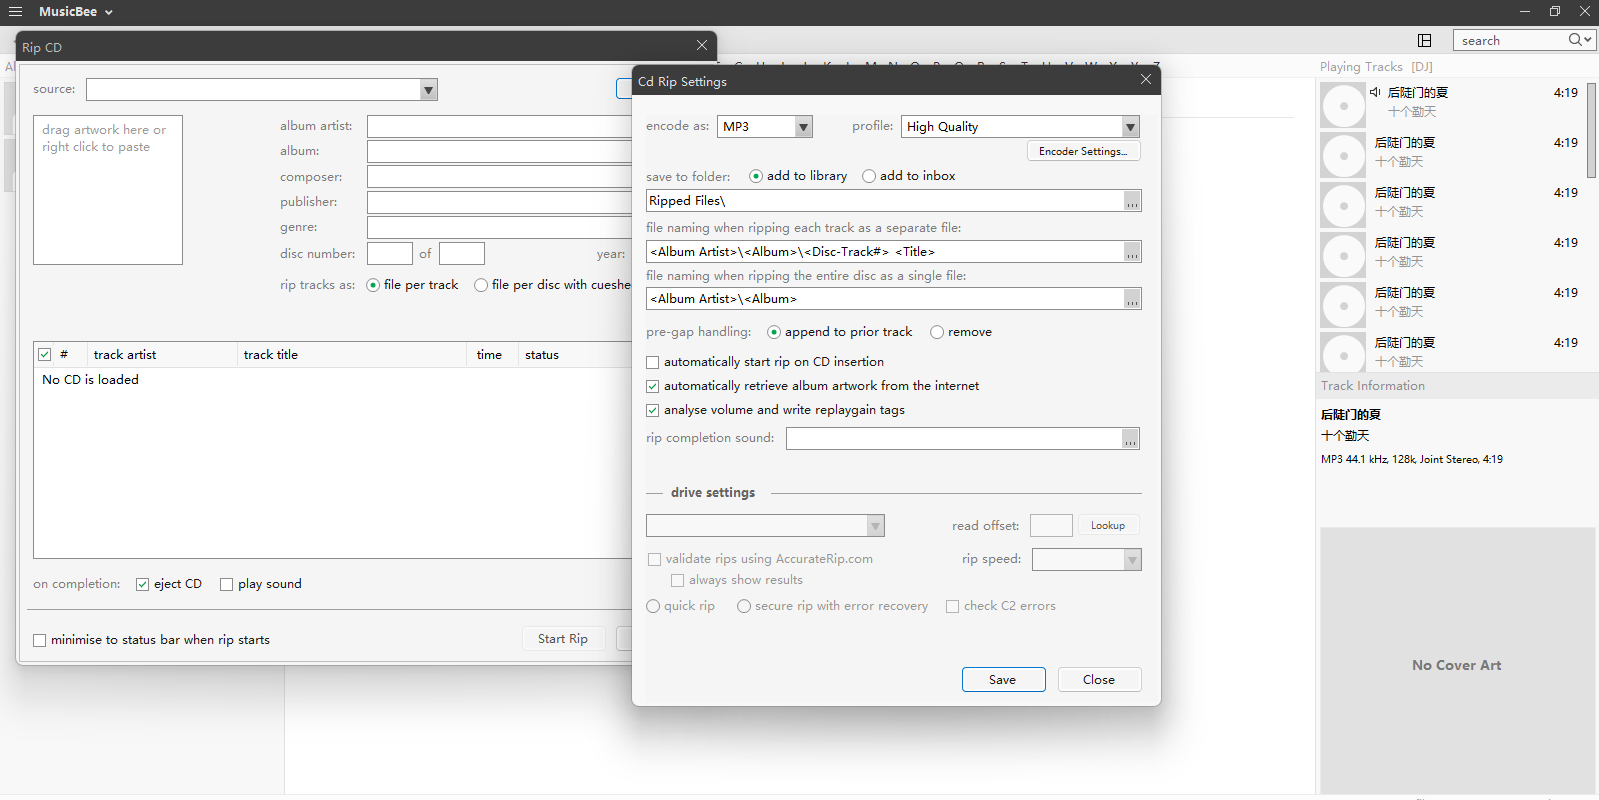The height and width of the screenshot is (800, 1599).
Task: Click the panel layout icon near search
Action: pos(1424,40)
